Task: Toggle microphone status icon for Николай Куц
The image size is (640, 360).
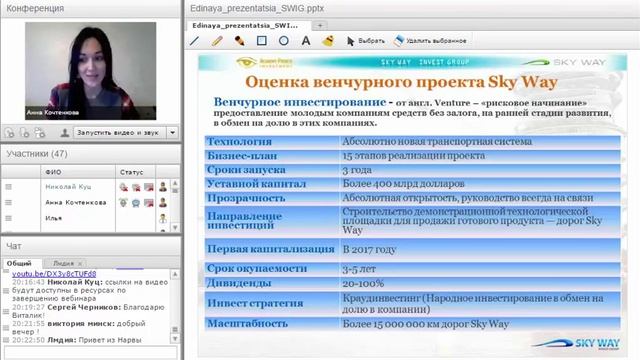Action: pos(123,187)
